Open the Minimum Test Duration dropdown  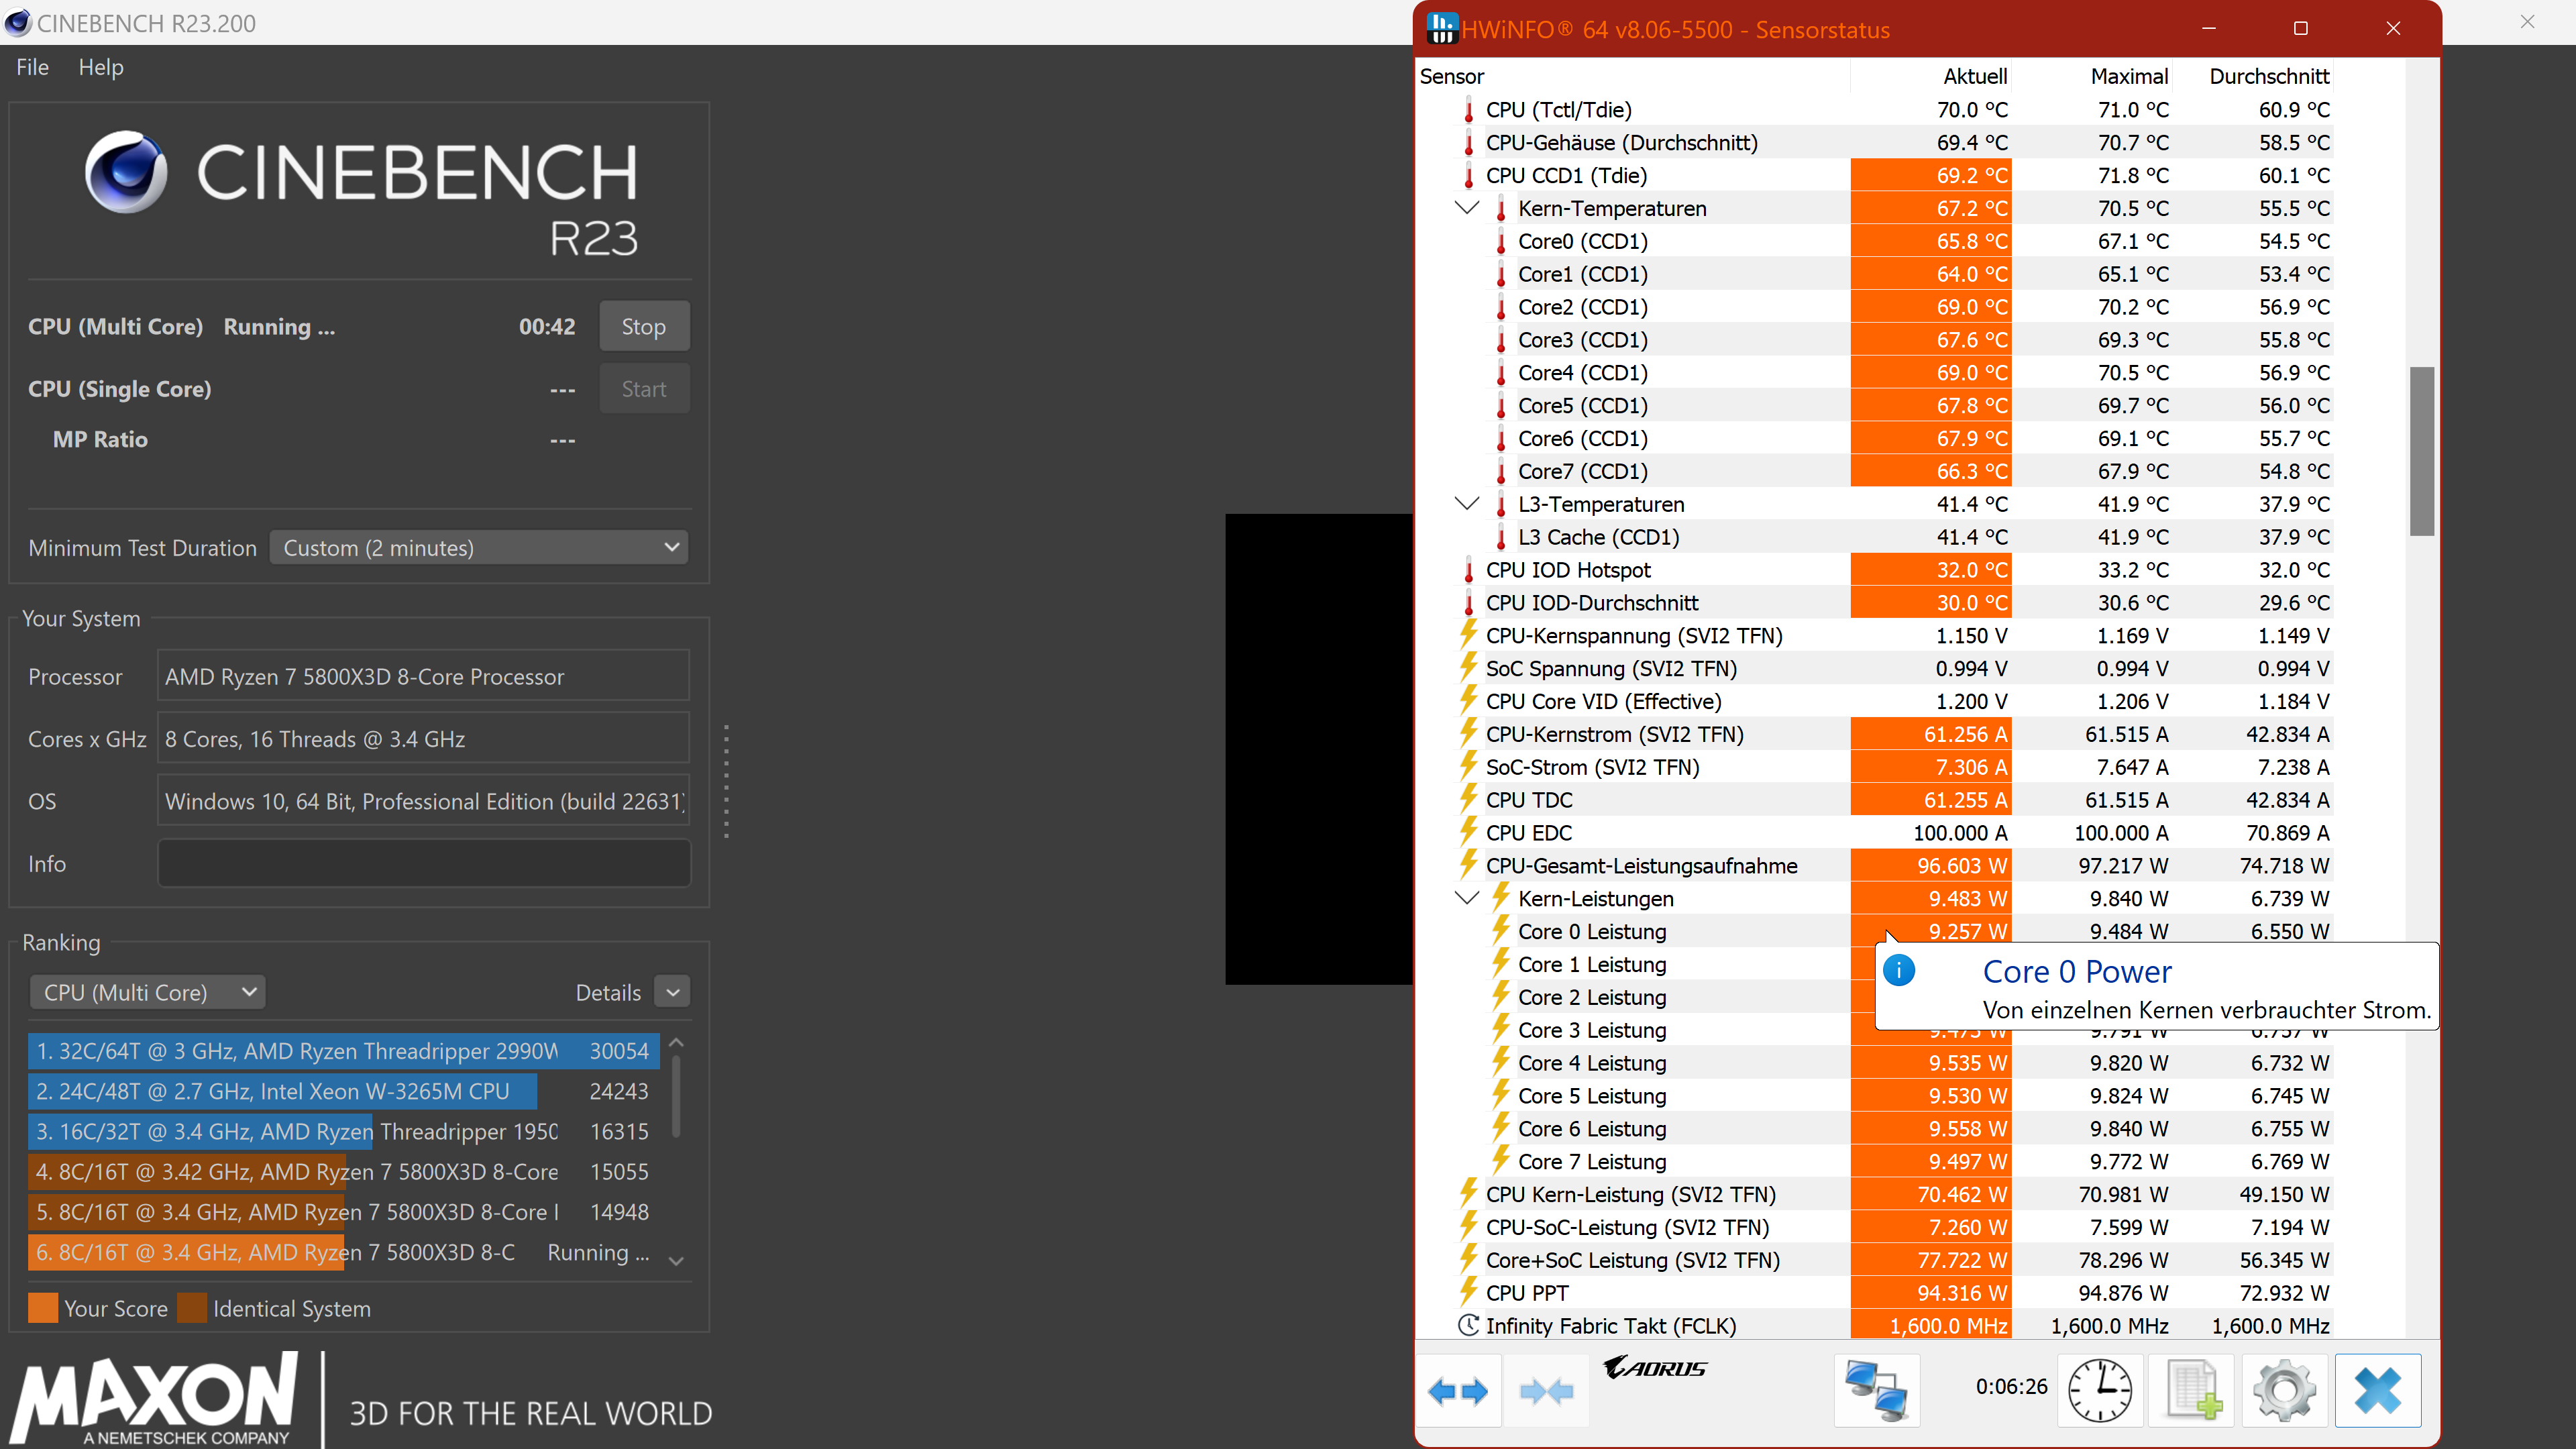tap(479, 548)
